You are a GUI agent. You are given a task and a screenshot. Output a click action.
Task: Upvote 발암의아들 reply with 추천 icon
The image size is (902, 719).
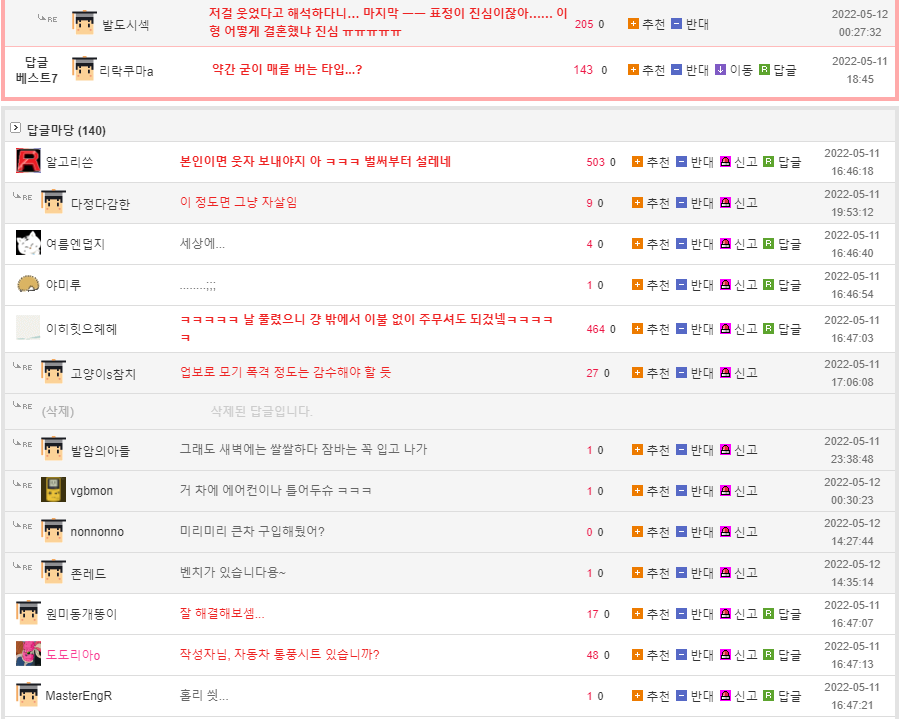[x=637, y=449]
